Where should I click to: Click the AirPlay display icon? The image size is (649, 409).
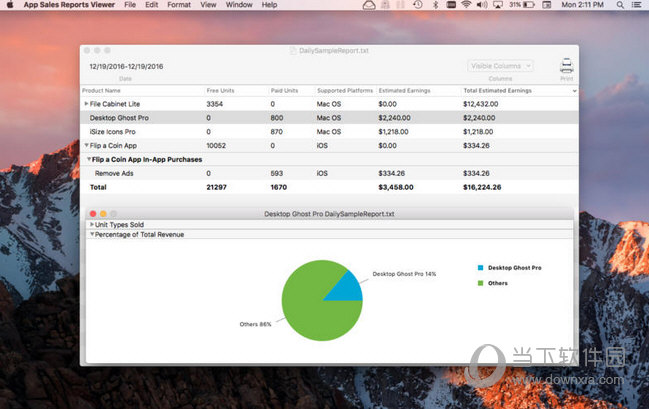coord(498,5)
